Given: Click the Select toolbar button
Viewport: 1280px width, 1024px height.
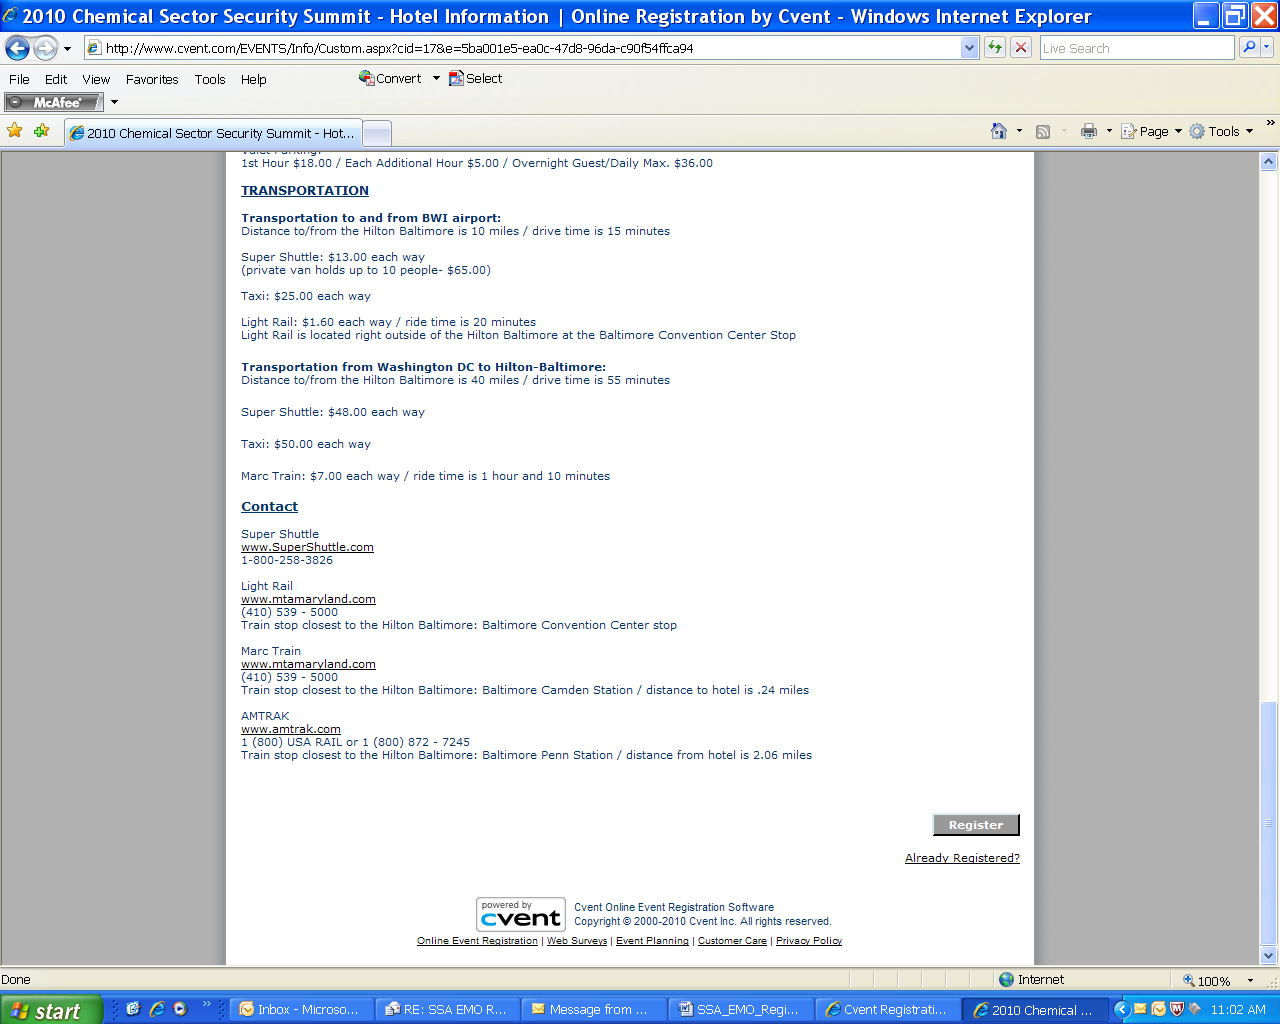Looking at the screenshot, I should [x=476, y=78].
